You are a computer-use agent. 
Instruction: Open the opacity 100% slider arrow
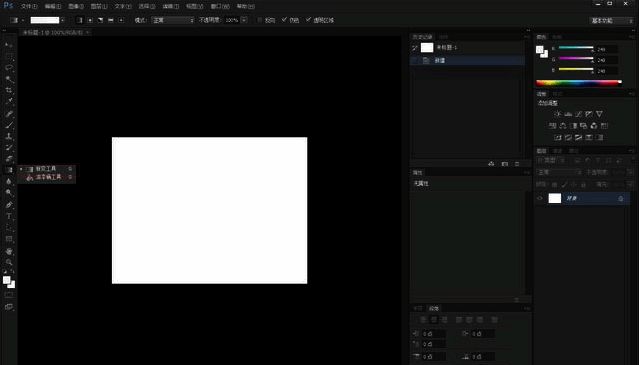click(x=244, y=20)
